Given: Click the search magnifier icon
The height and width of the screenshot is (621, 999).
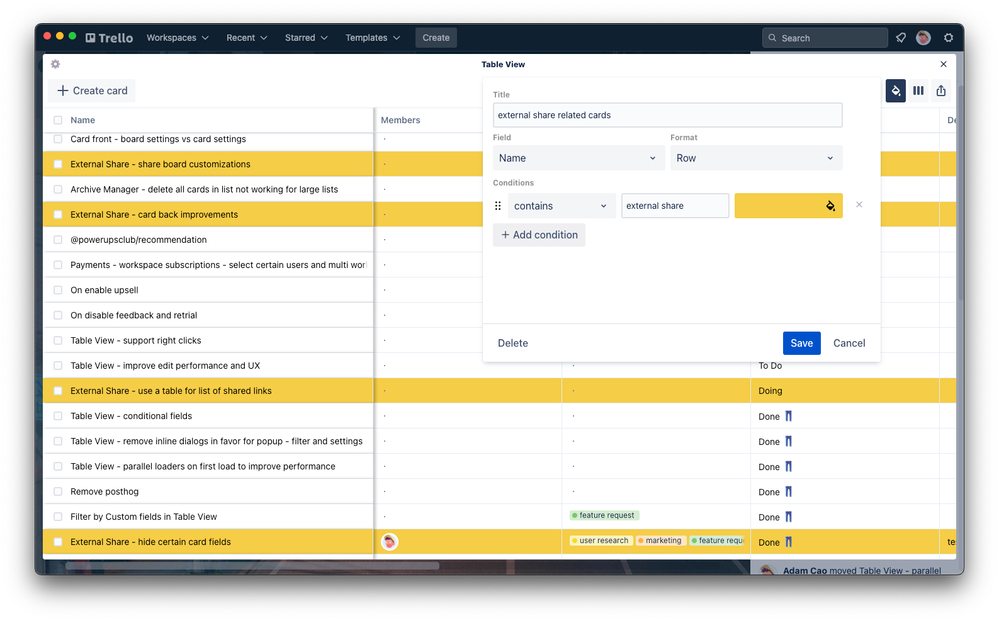Looking at the screenshot, I should tap(772, 38).
